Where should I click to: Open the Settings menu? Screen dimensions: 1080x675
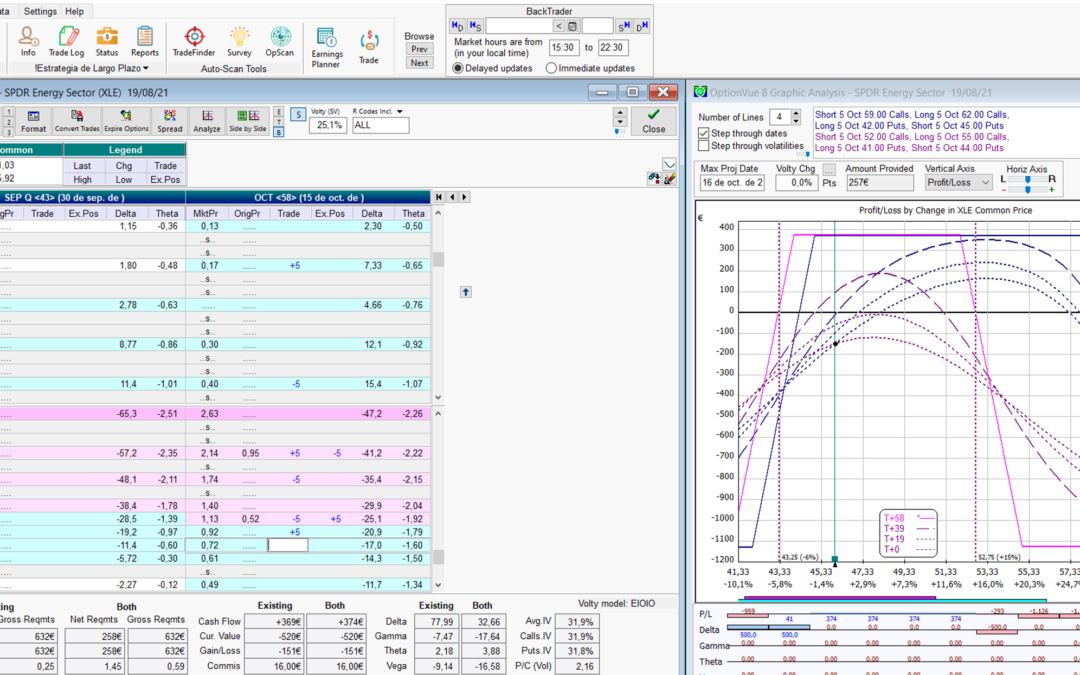click(40, 12)
